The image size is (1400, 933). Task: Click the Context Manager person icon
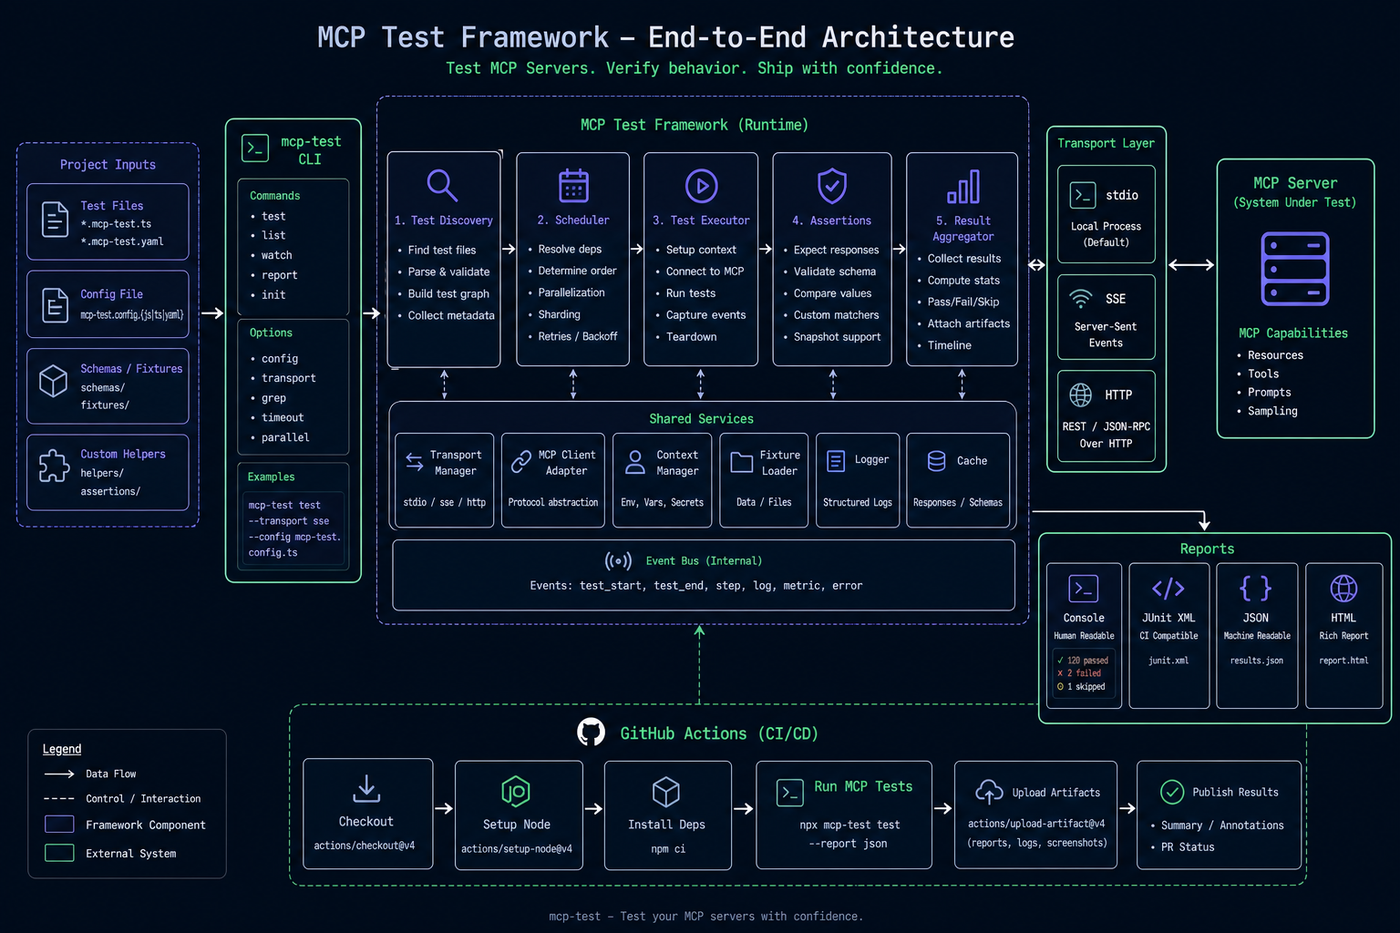click(x=635, y=461)
